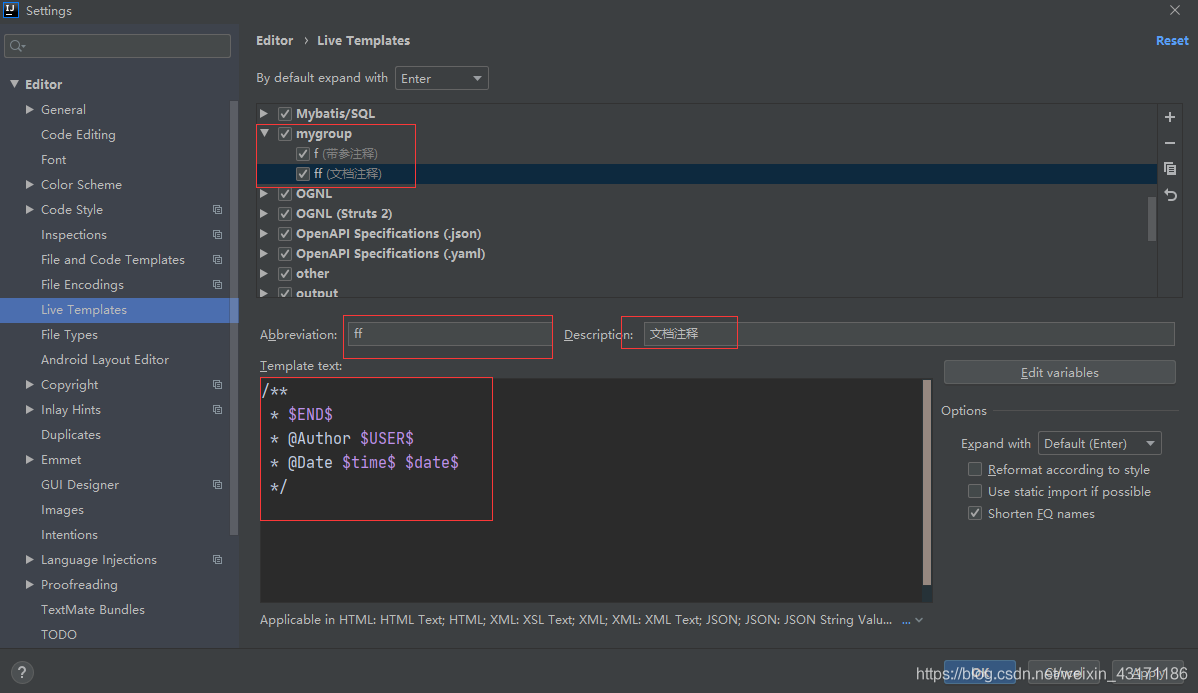Image resolution: width=1198 pixels, height=693 pixels.
Task: Click Editor in the breadcrumb header
Action: pyautogui.click(x=274, y=40)
